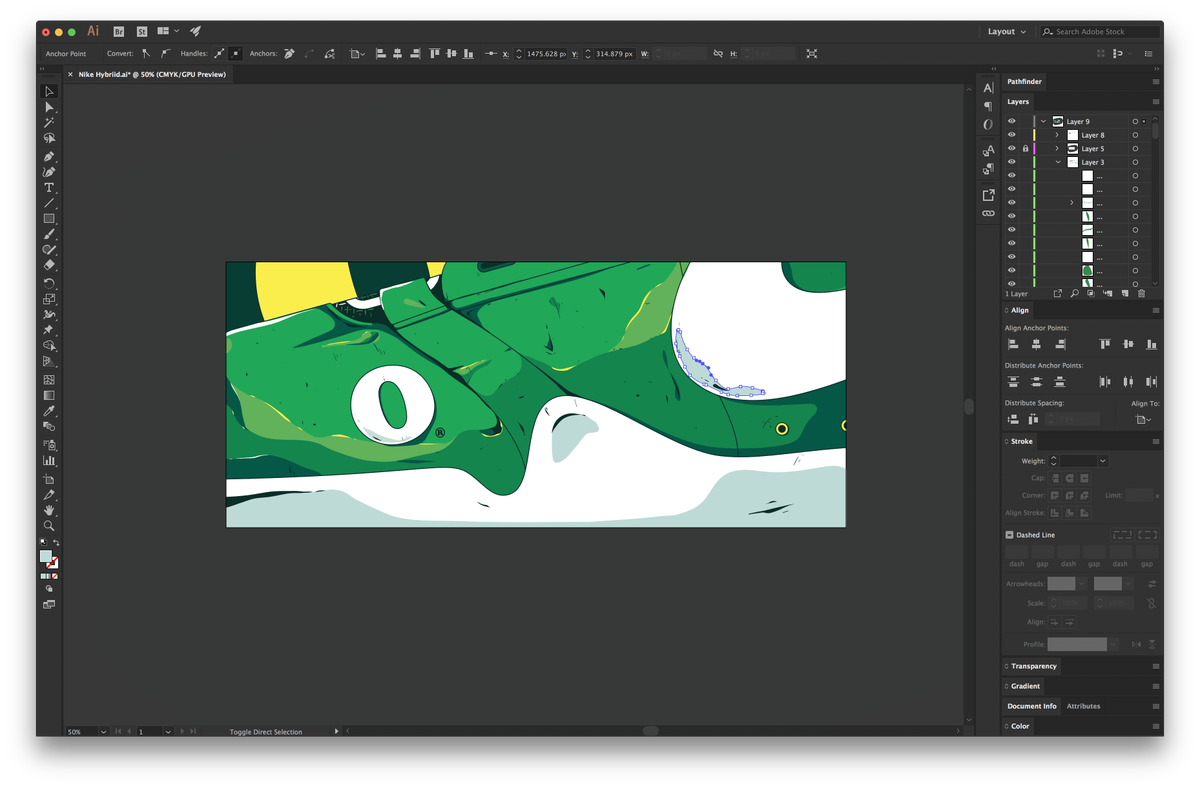The height and width of the screenshot is (788, 1200).
Task: Collapse the Layer 9 group
Action: (x=1043, y=121)
